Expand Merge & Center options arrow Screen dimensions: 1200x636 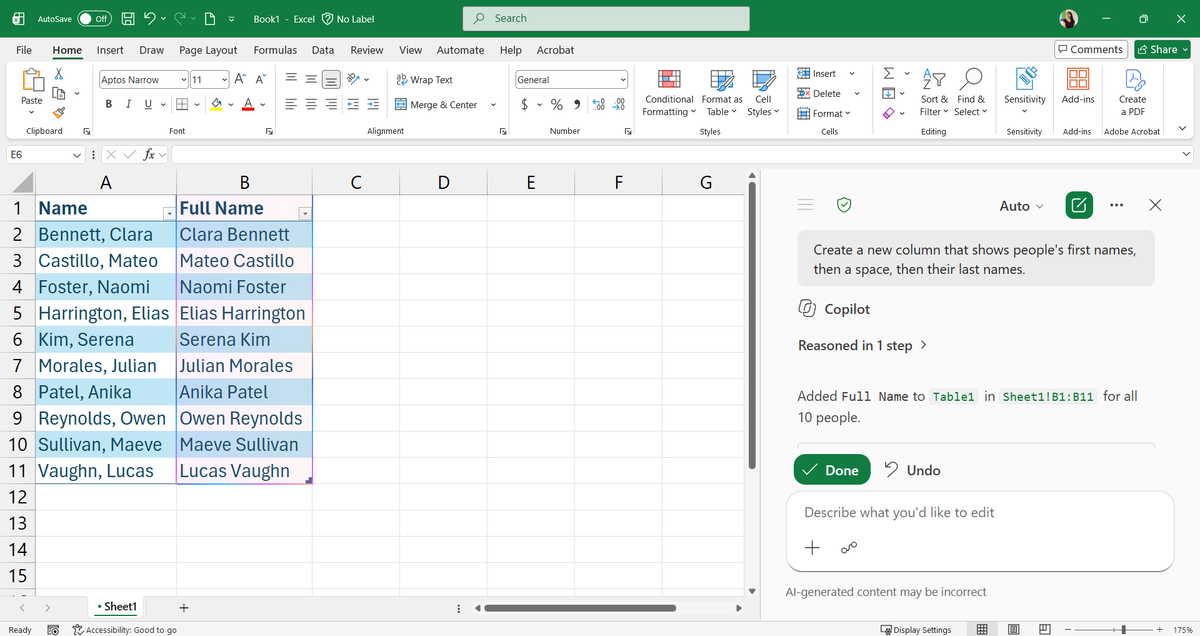tap(492, 104)
